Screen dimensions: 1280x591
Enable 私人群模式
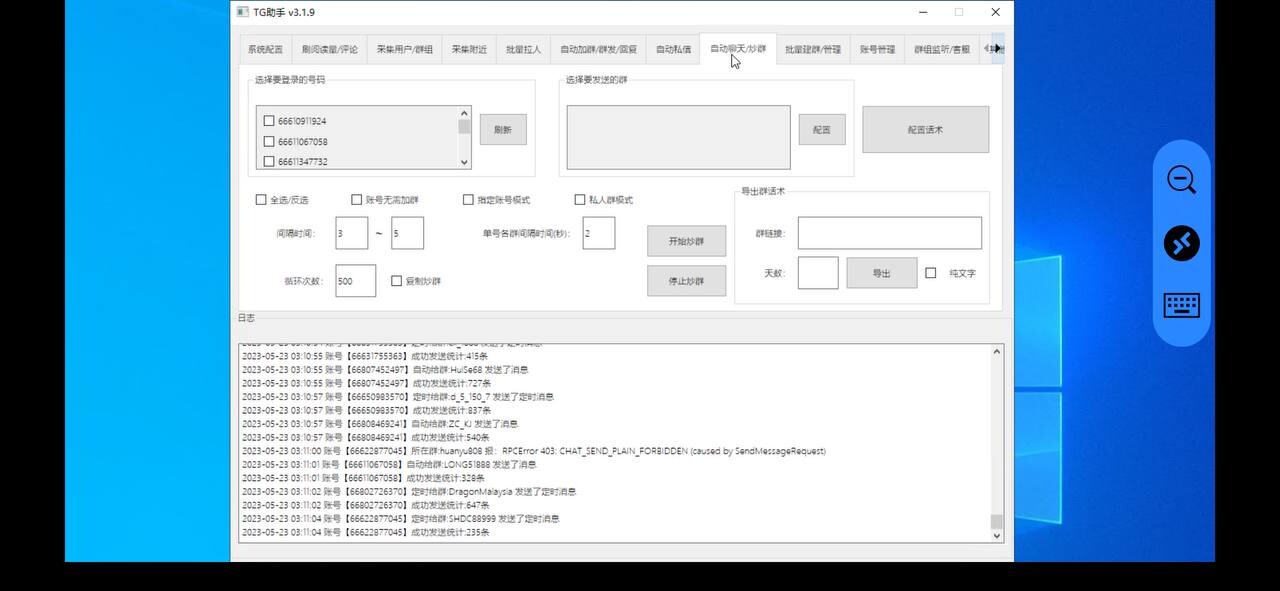coord(581,199)
